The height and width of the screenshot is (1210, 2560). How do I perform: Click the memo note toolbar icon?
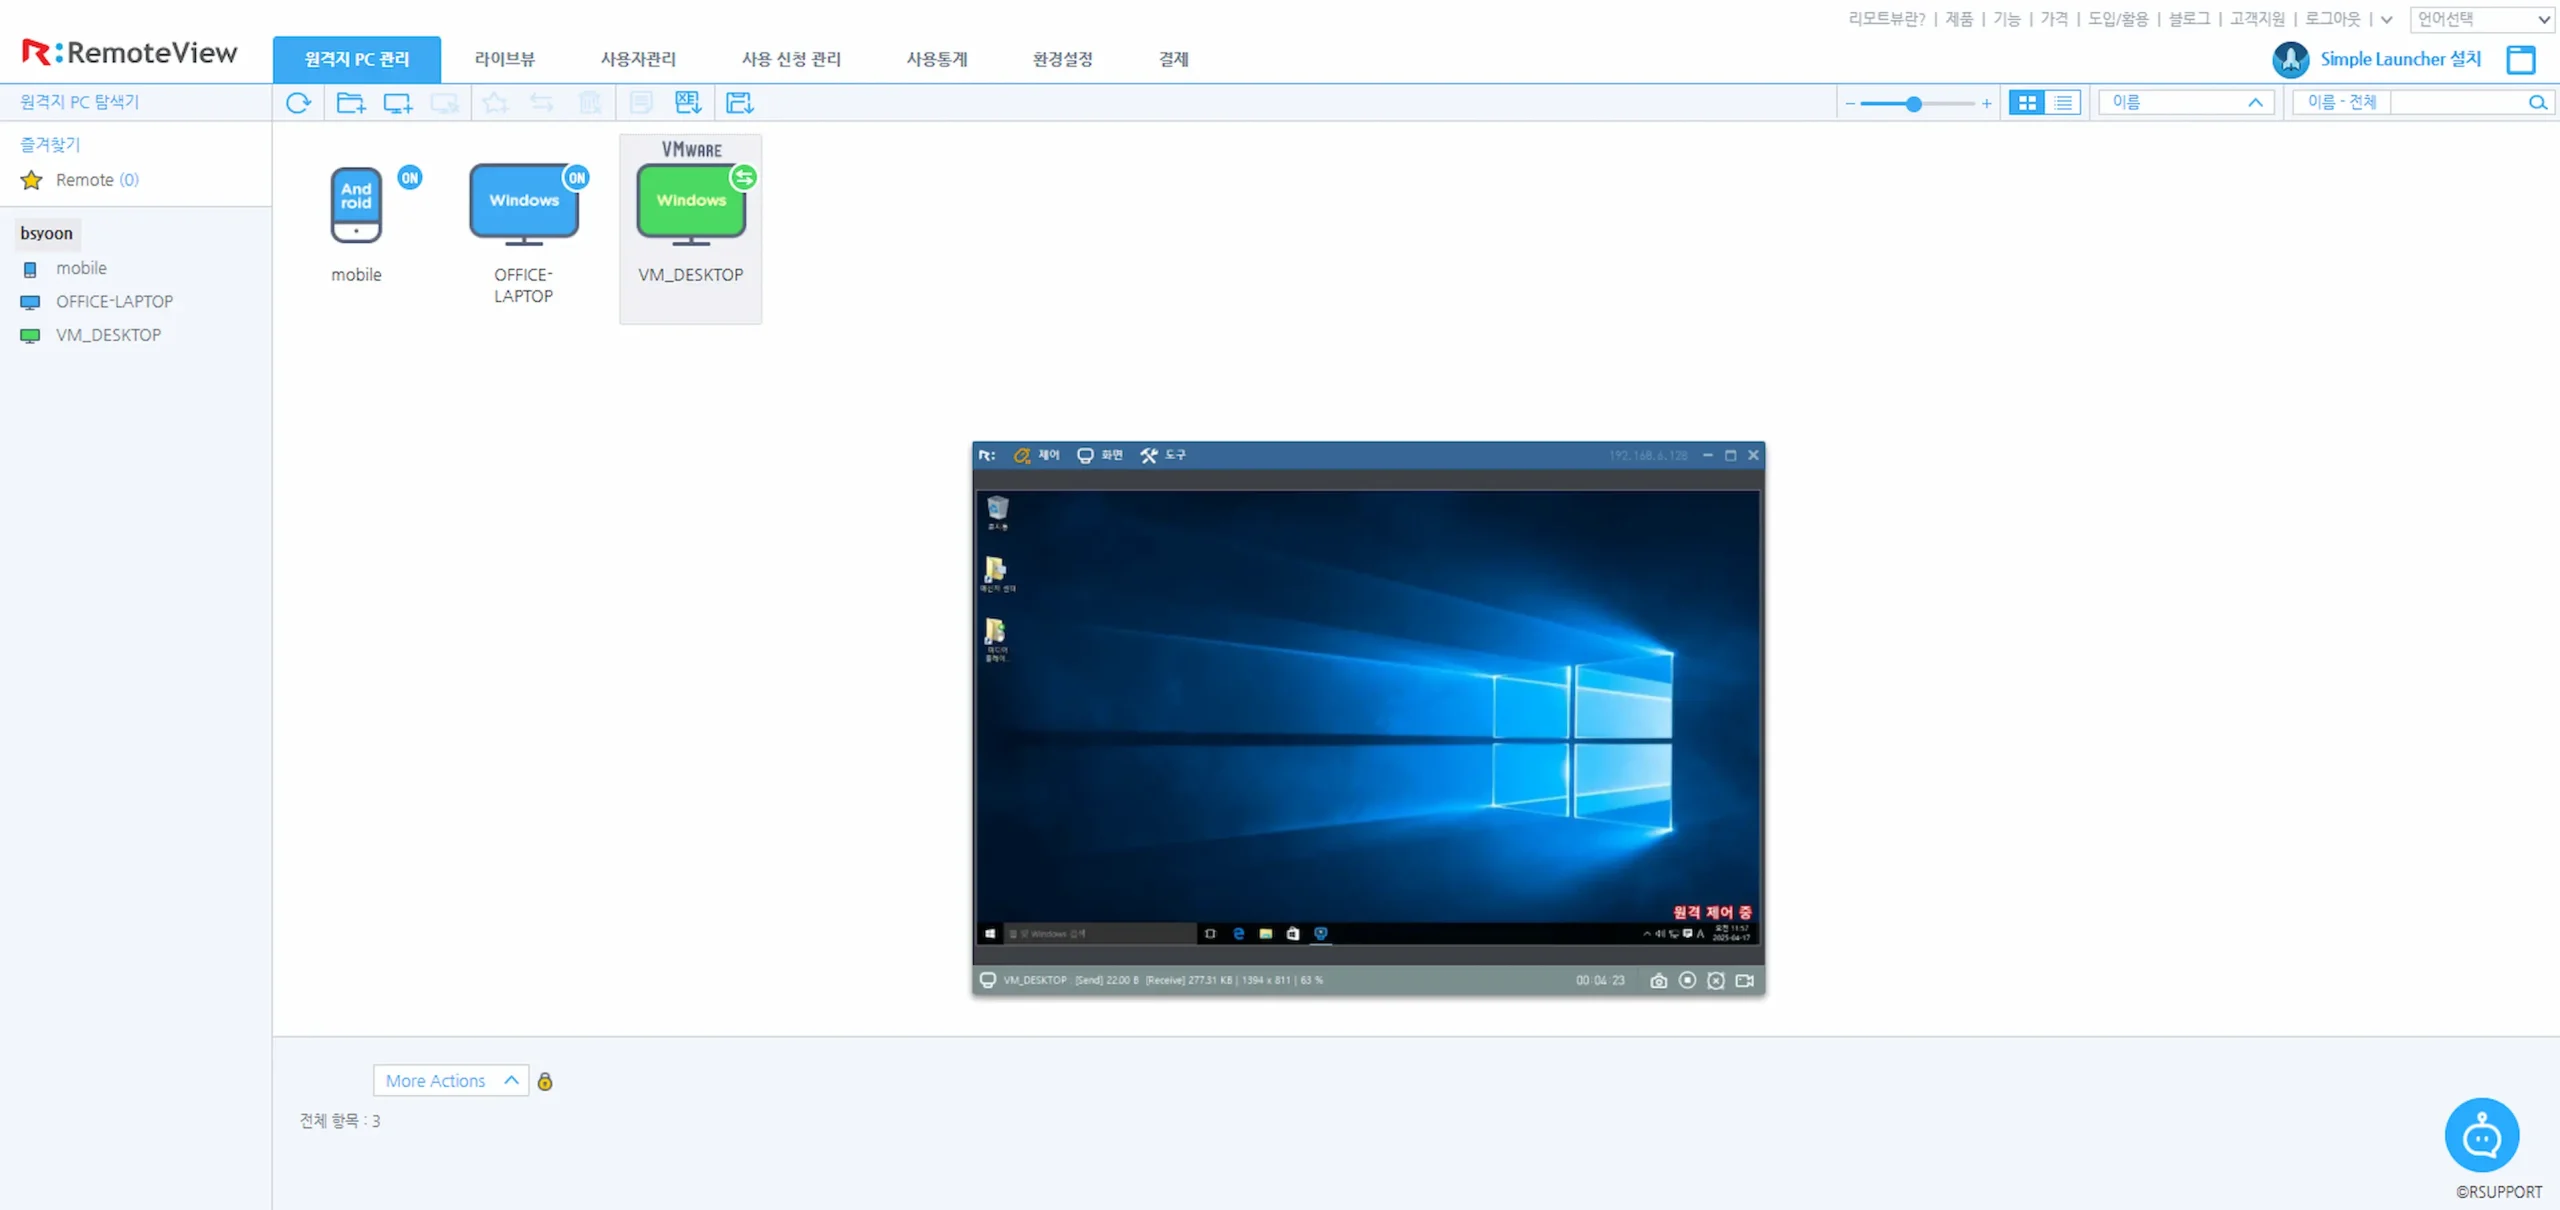(x=641, y=102)
